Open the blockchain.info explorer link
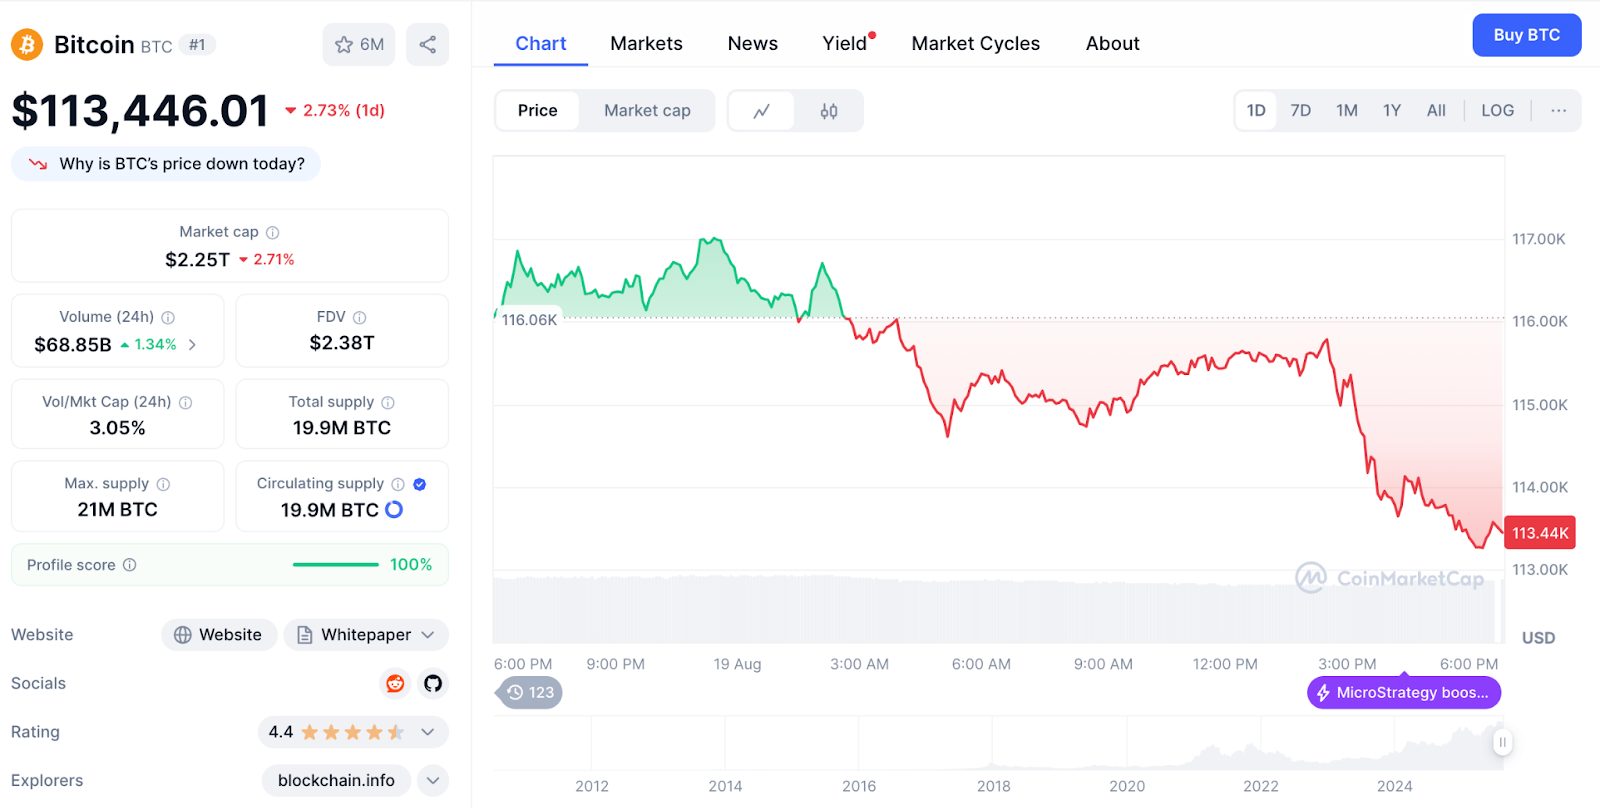The height and width of the screenshot is (808, 1600). pyautogui.click(x=336, y=781)
